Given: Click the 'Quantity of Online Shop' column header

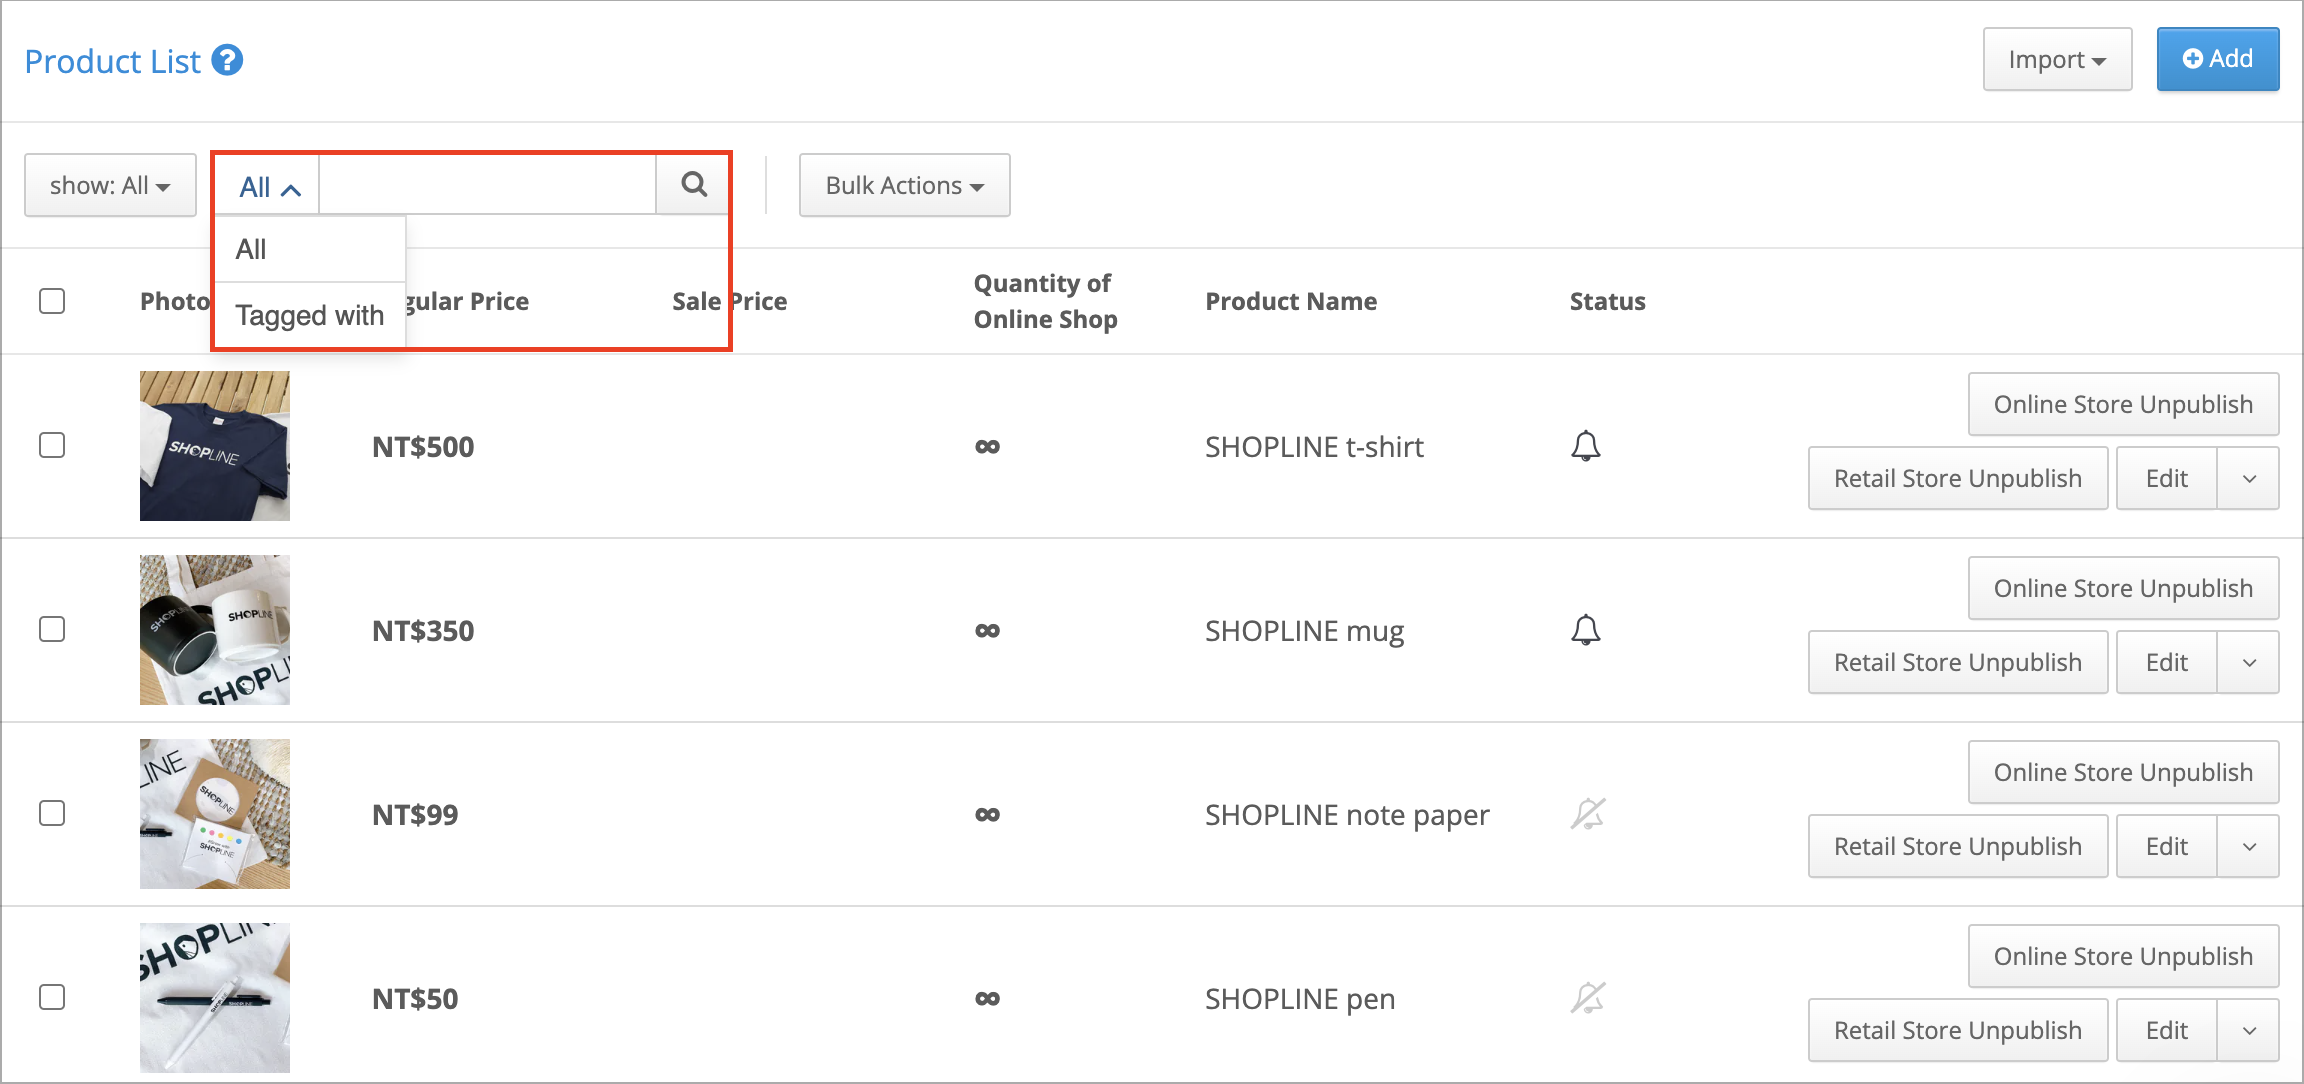Looking at the screenshot, I should tap(1045, 301).
